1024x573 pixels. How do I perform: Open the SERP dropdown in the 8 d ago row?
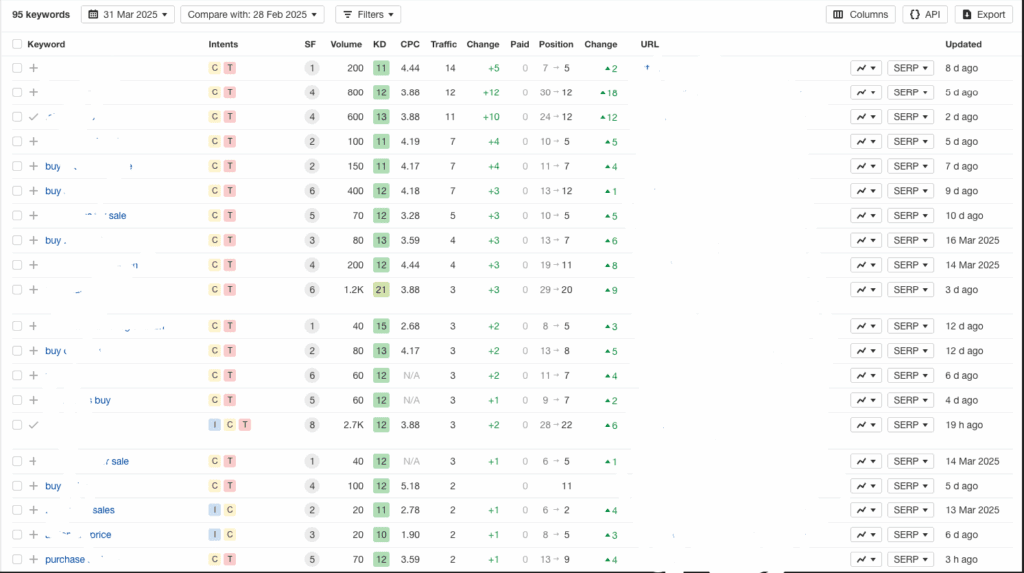point(910,68)
